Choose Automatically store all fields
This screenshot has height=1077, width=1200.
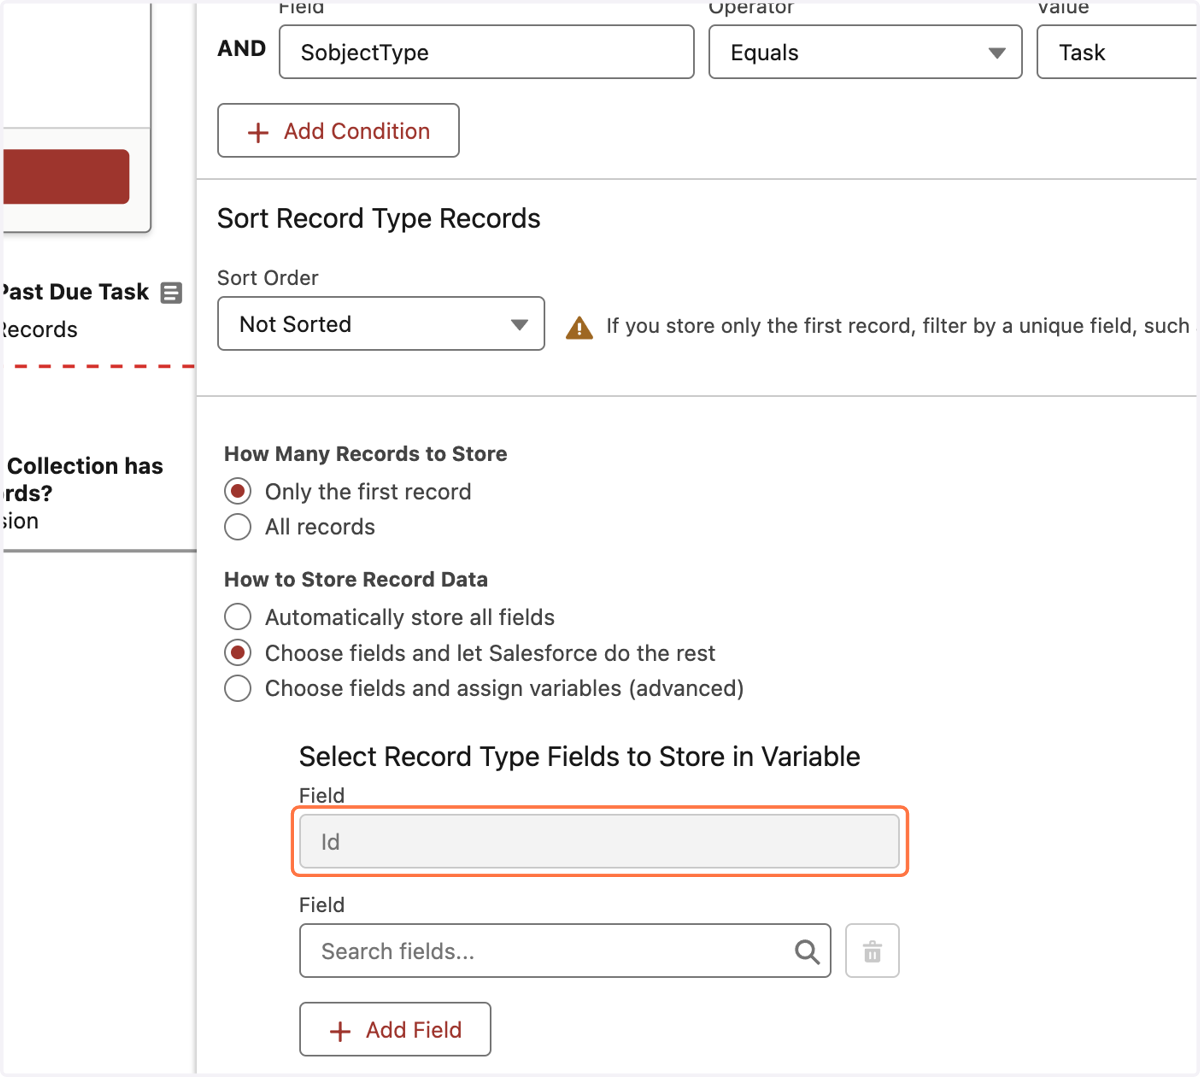coord(238,617)
